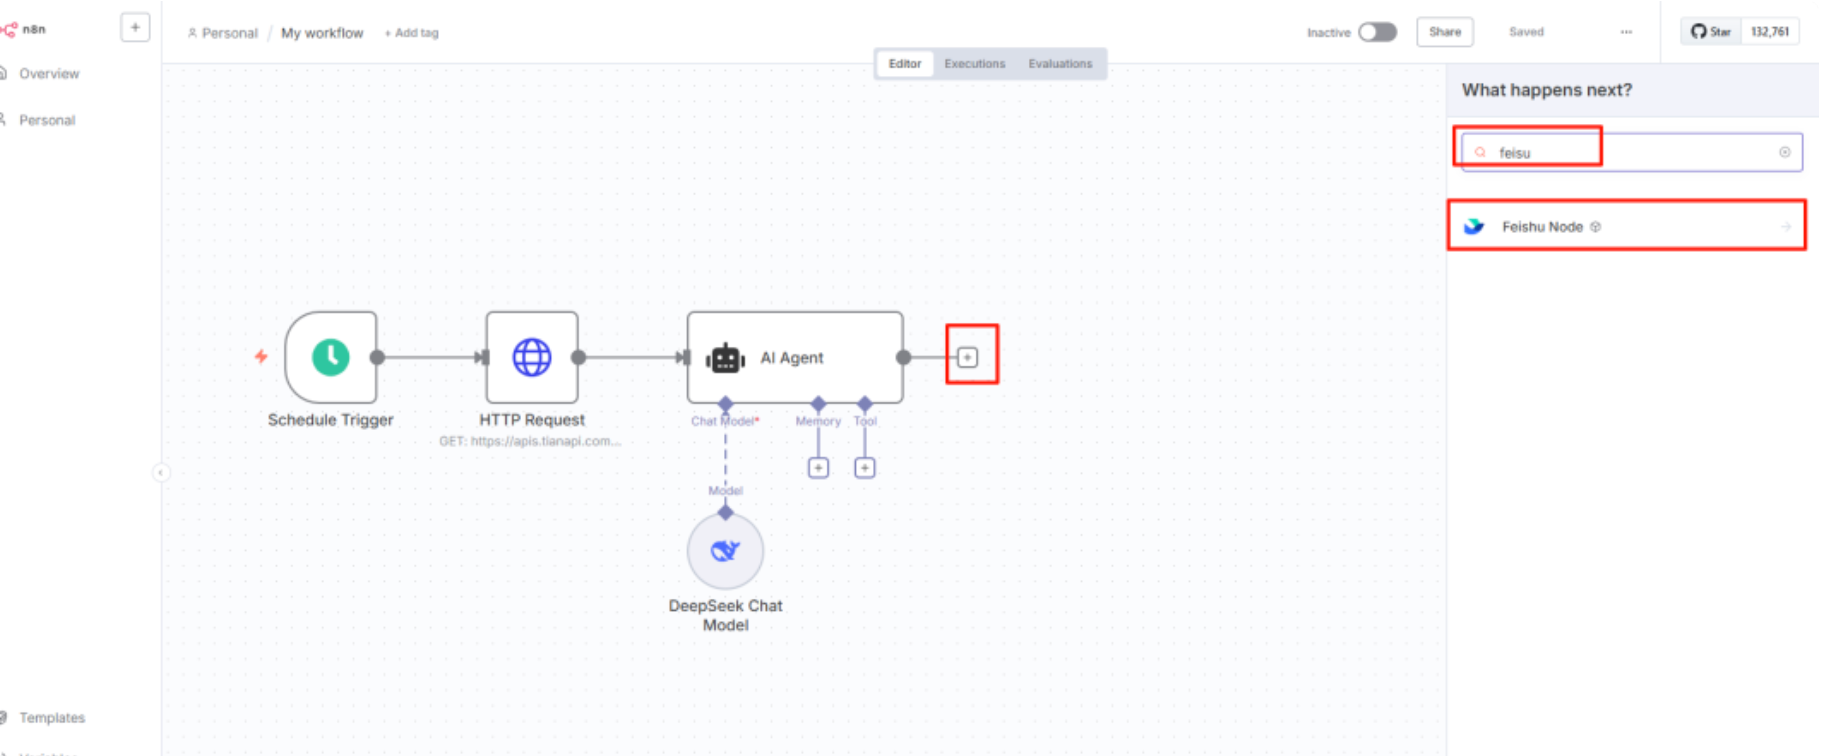Click the search magnifier icon
The width and height of the screenshot is (1838, 756).
(1480, 152)
